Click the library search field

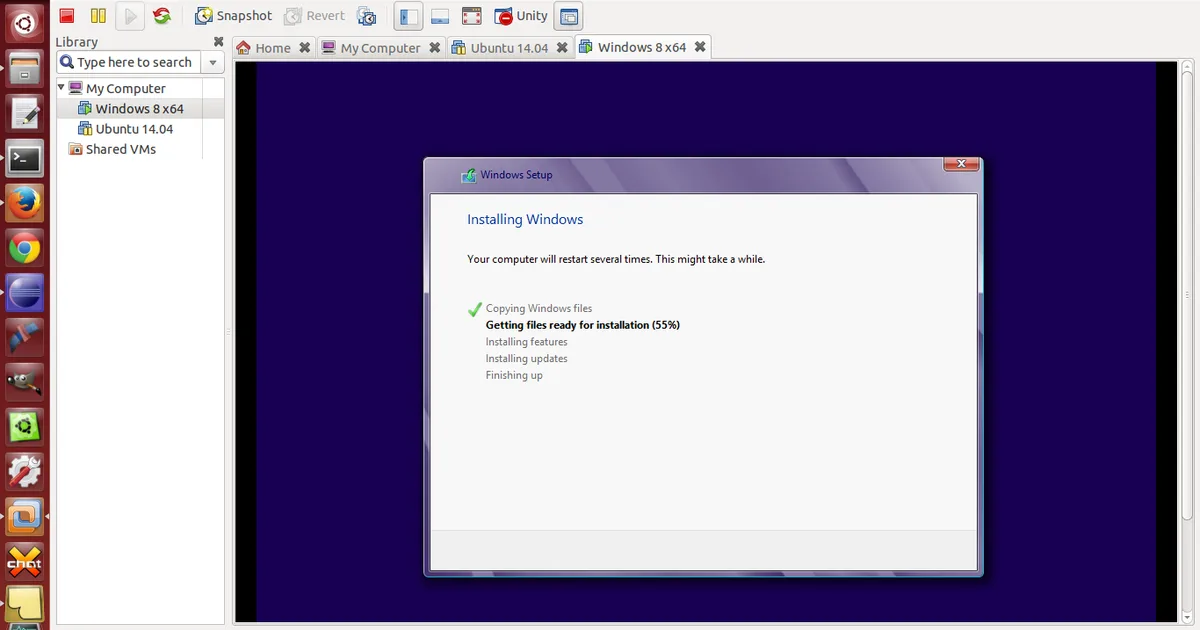point(130,62)
